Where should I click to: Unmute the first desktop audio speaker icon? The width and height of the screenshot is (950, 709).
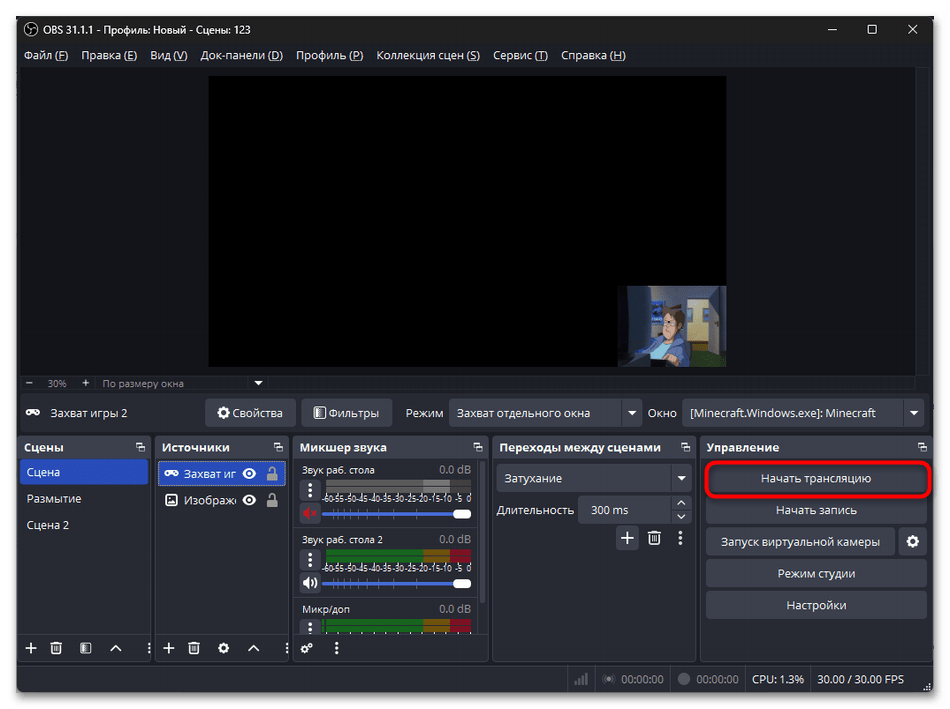tap(310, 514)
